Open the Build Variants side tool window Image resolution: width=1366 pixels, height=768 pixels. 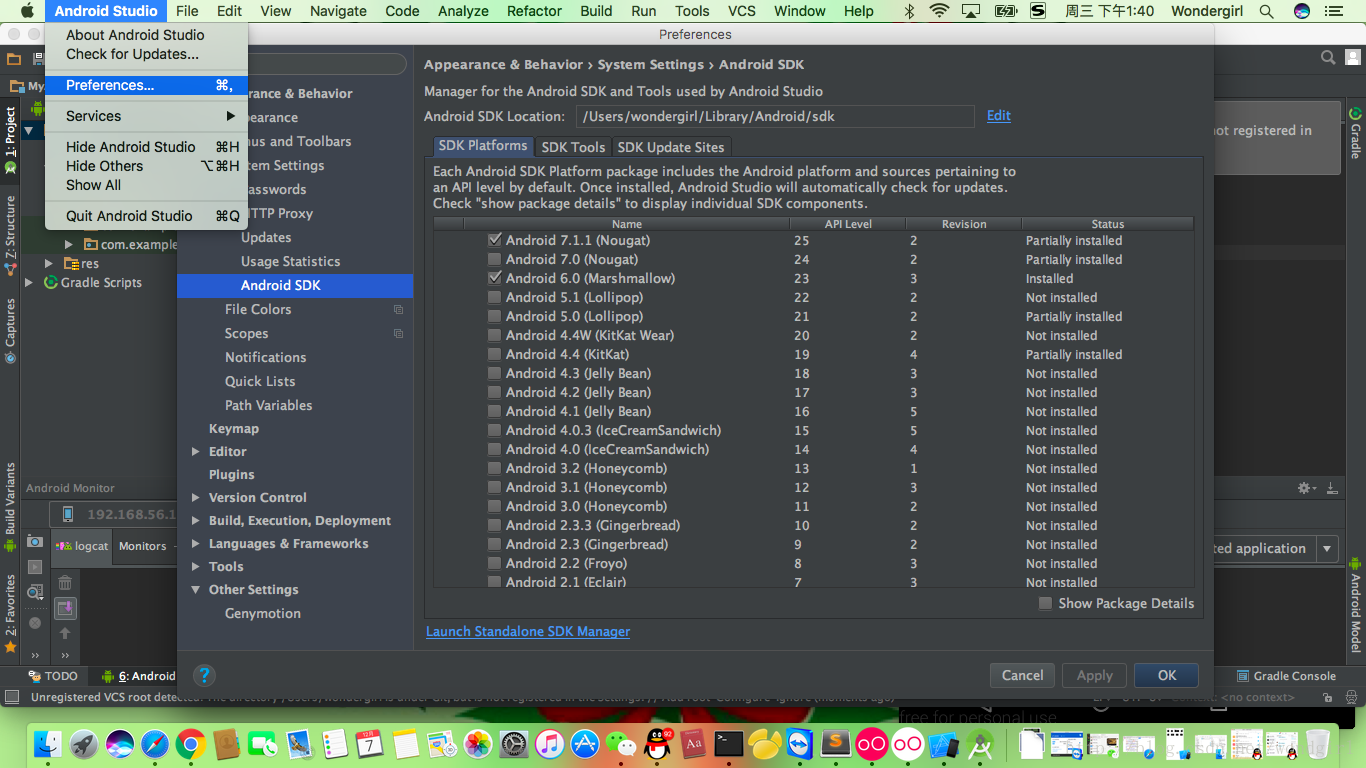point(11,505)
